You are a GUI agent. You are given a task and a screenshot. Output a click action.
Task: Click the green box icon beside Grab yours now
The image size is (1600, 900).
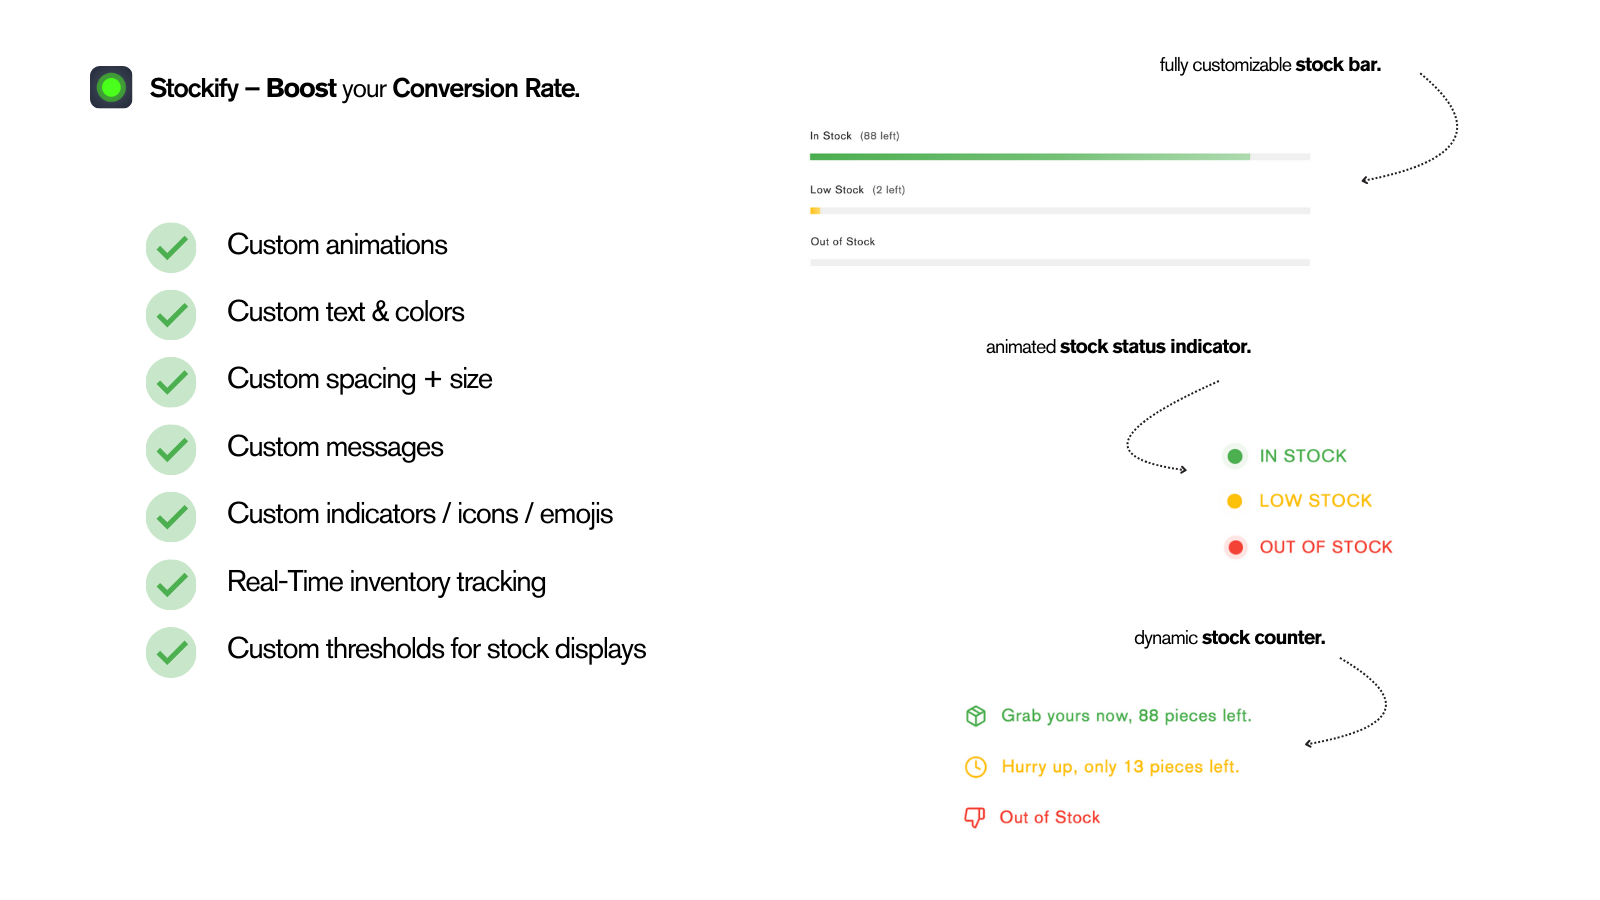point(976,715)
